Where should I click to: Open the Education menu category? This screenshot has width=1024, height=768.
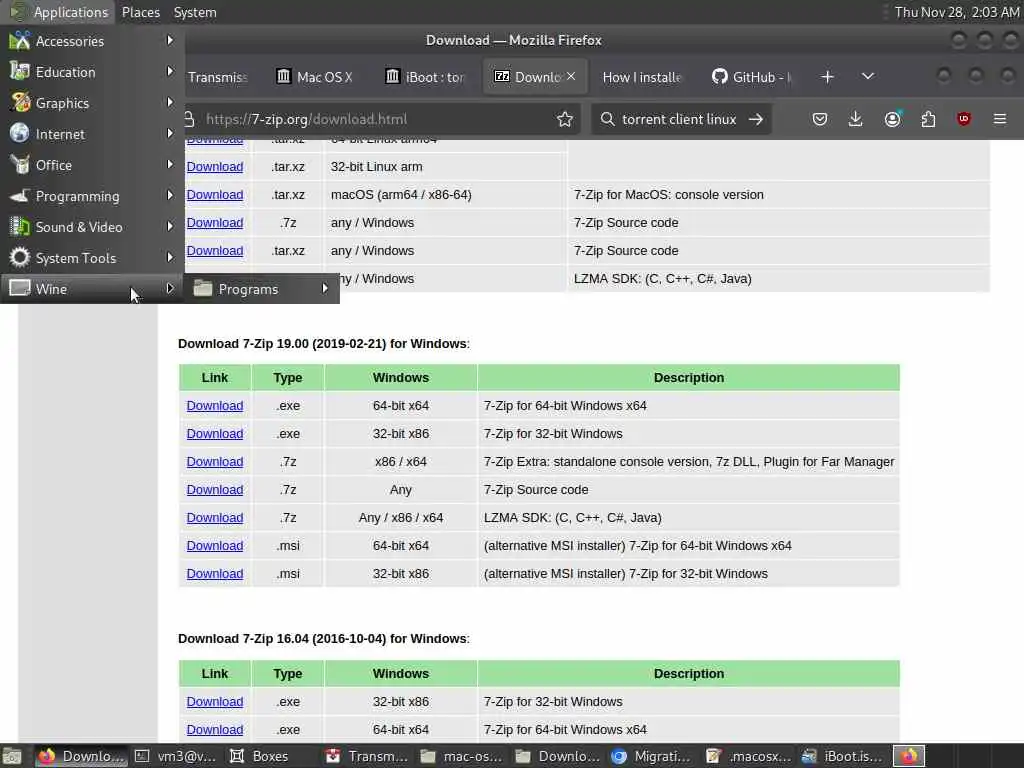tap(92, 72)
